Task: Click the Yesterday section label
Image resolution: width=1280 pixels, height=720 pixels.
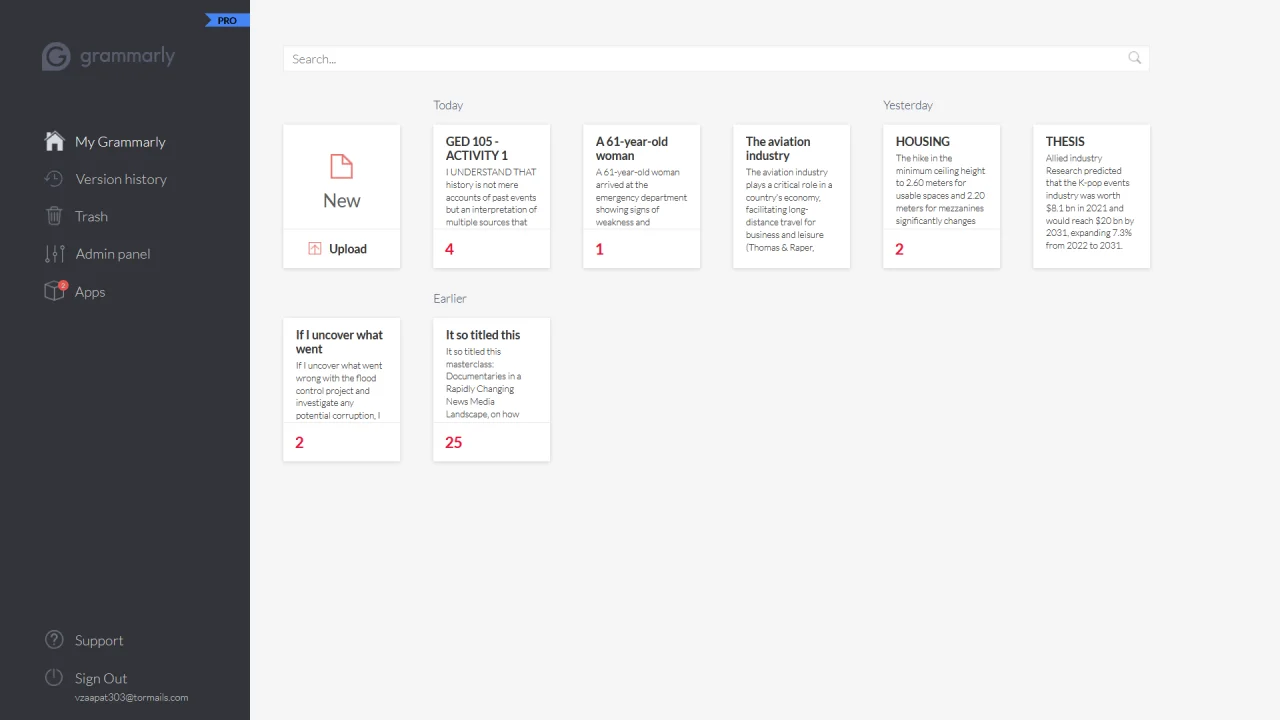Action: 908,105
